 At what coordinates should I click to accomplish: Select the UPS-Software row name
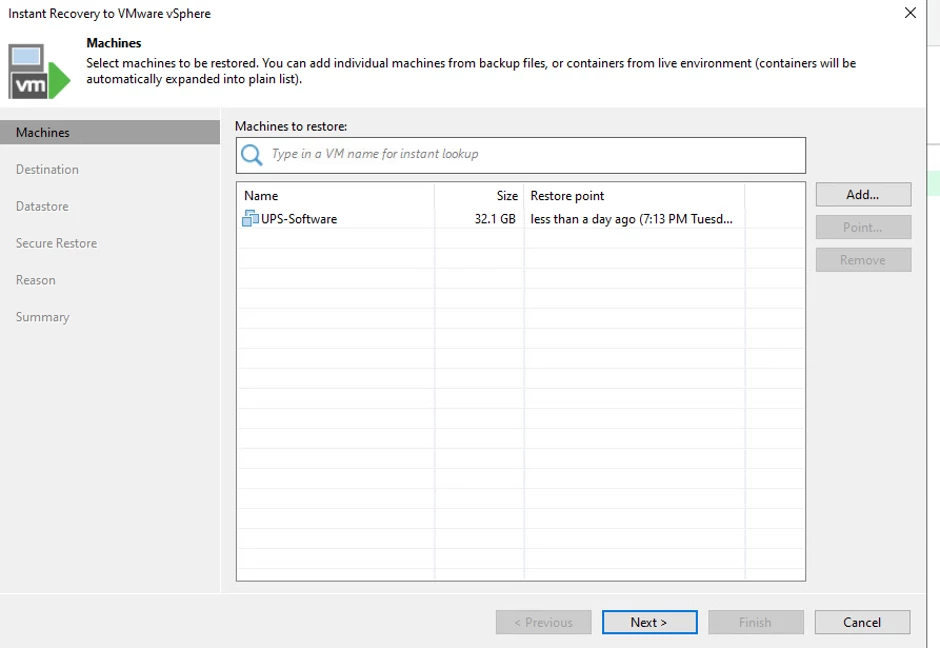pos(299,219)
